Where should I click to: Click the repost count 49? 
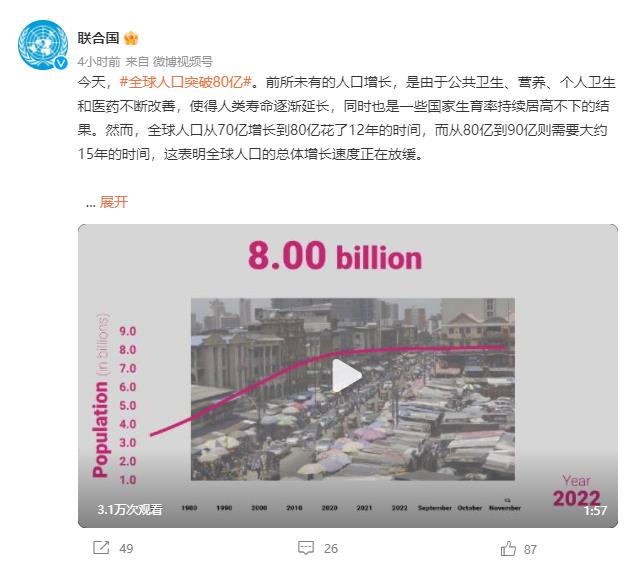tap(126, 549)
